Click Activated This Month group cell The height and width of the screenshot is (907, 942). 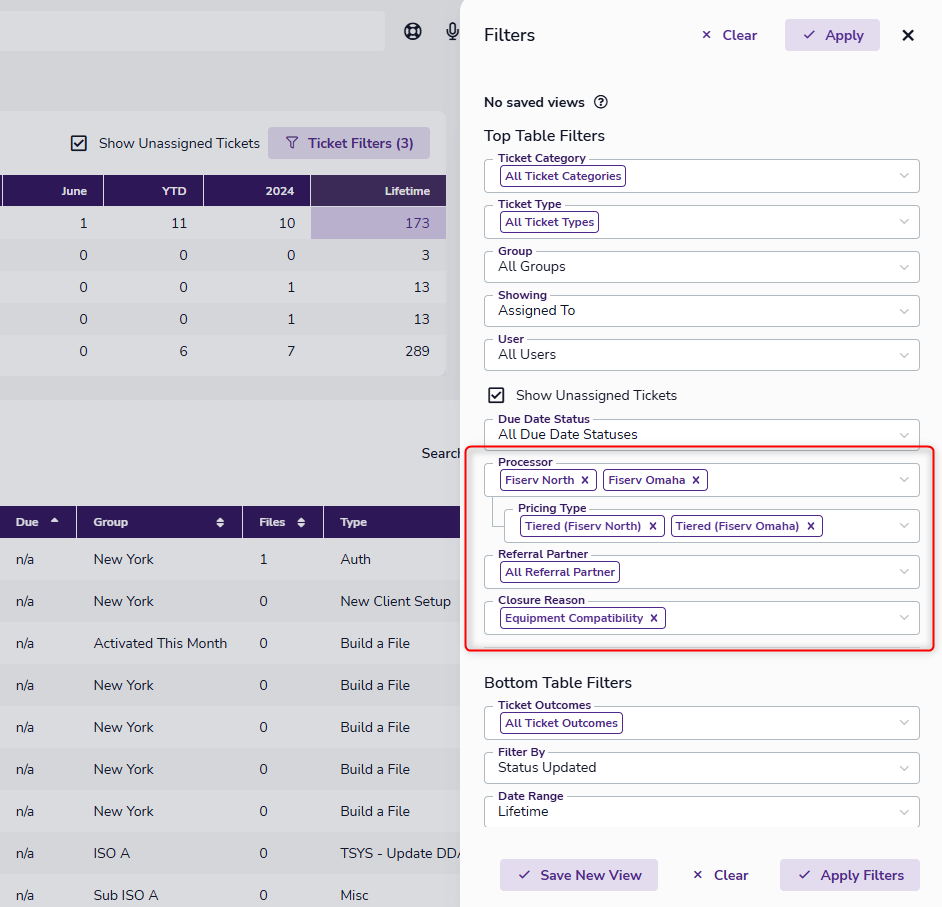(x=160, y=643)
